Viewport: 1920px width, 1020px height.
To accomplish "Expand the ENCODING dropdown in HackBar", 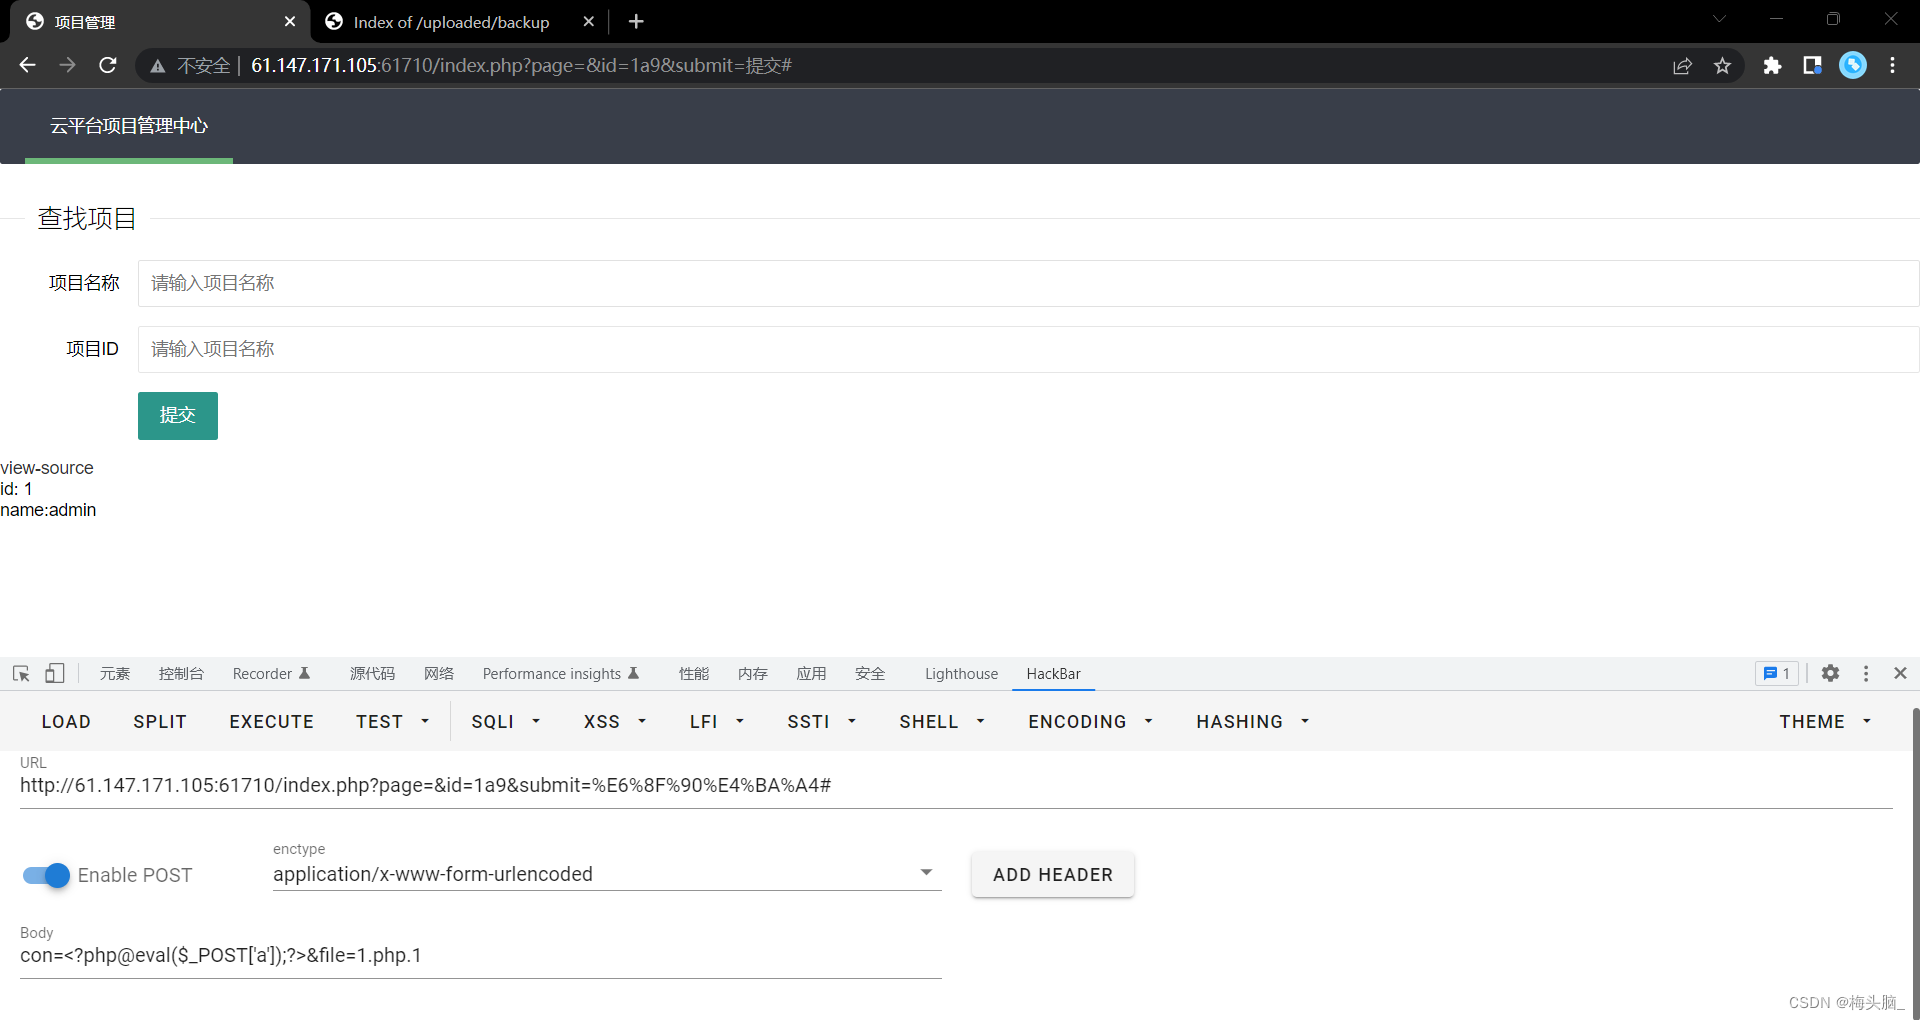I will pos(1088,721).
